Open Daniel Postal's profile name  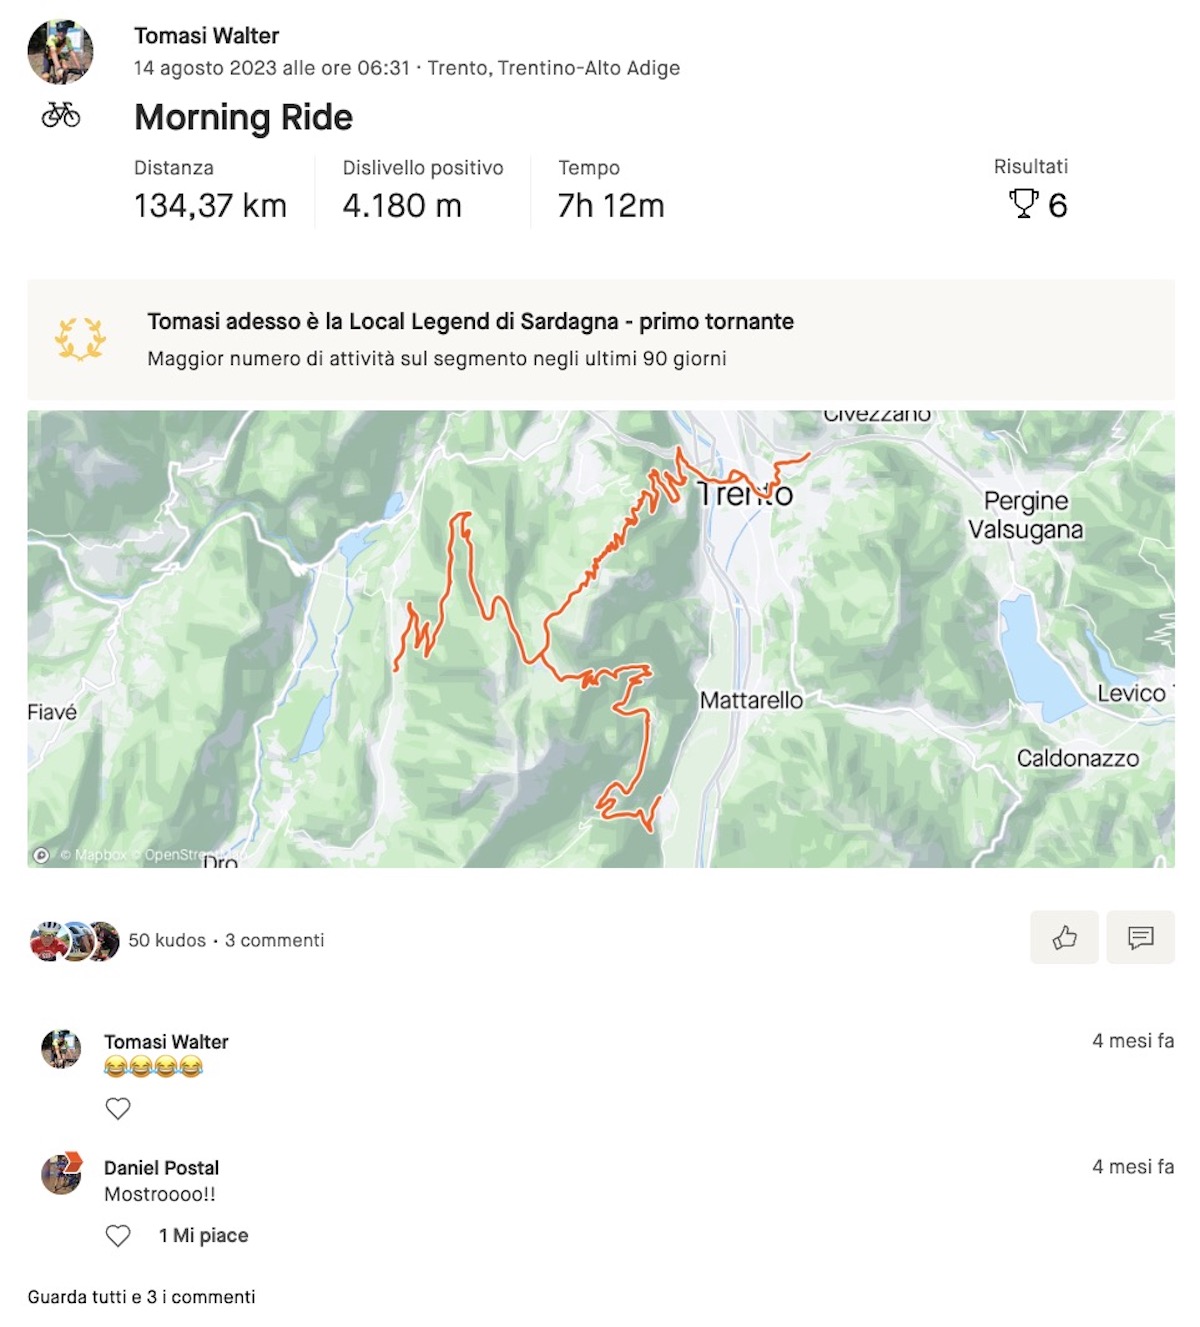161,1167
